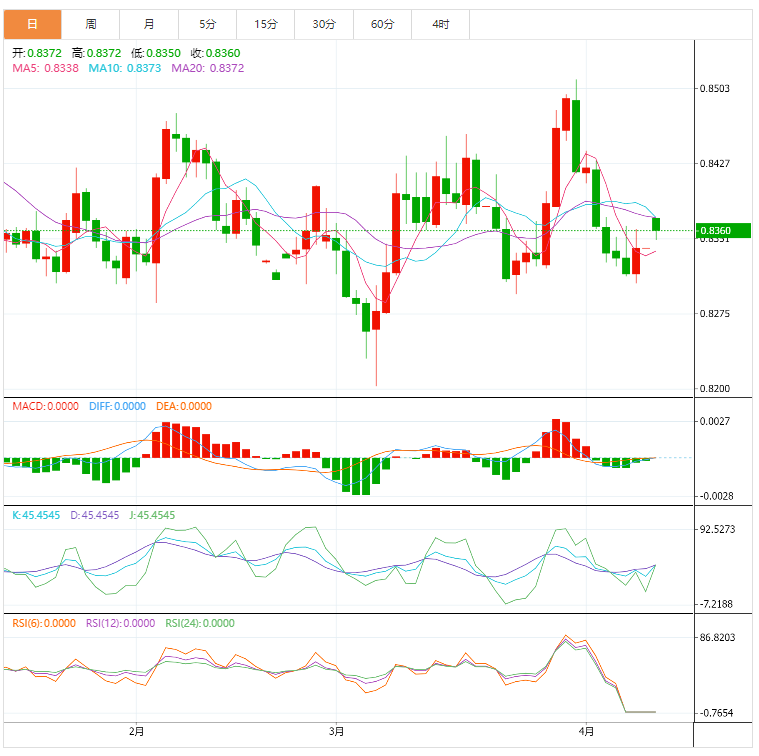Click the -0.0028 MACD axis label
The image size is (759, 756).
[716, 497]
